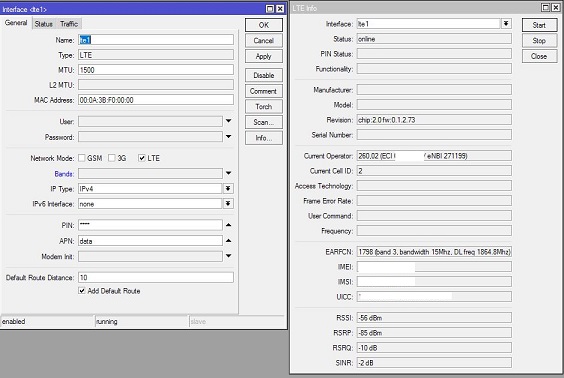Toggle the Add Default Route checkbox

pyautogui.click(x=82, y=291)
